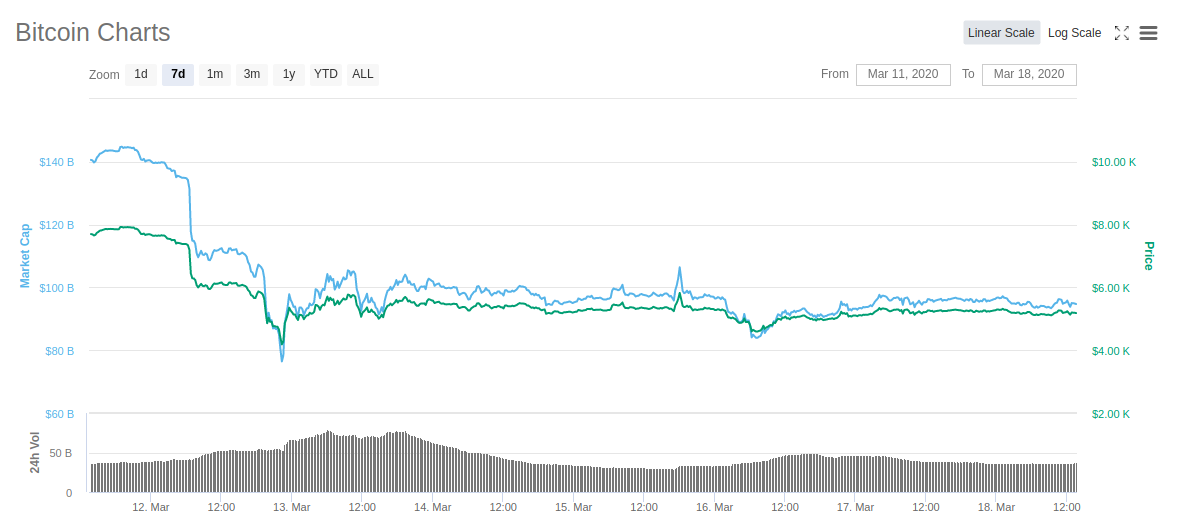The width and height of the screenshot is (1180, 516).
Task: Toggle fullscreen chart view
Action: pyautogui.click(x=1122, y=33)
